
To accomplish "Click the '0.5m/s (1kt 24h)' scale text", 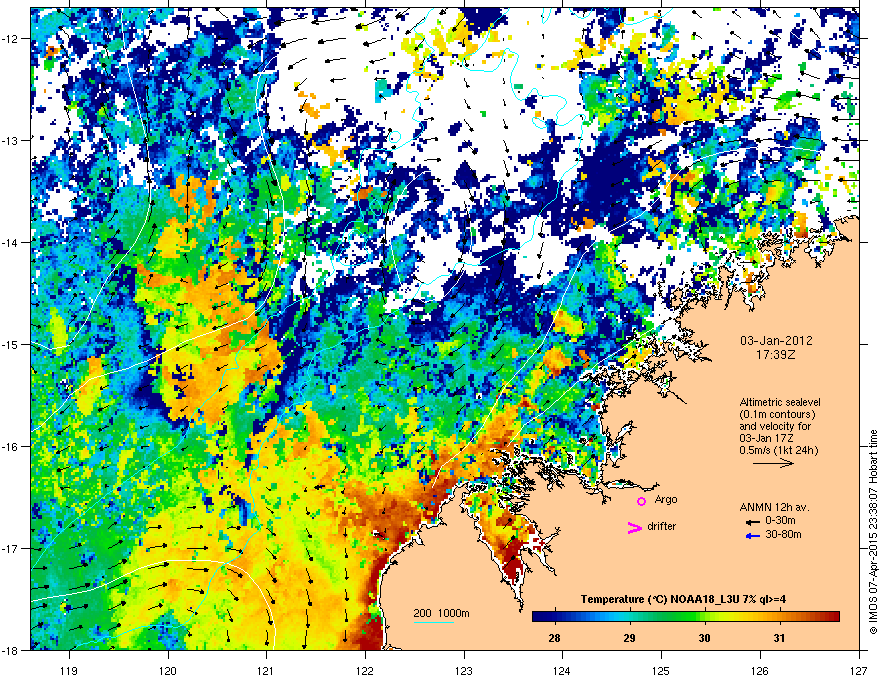I will (779, 450).
